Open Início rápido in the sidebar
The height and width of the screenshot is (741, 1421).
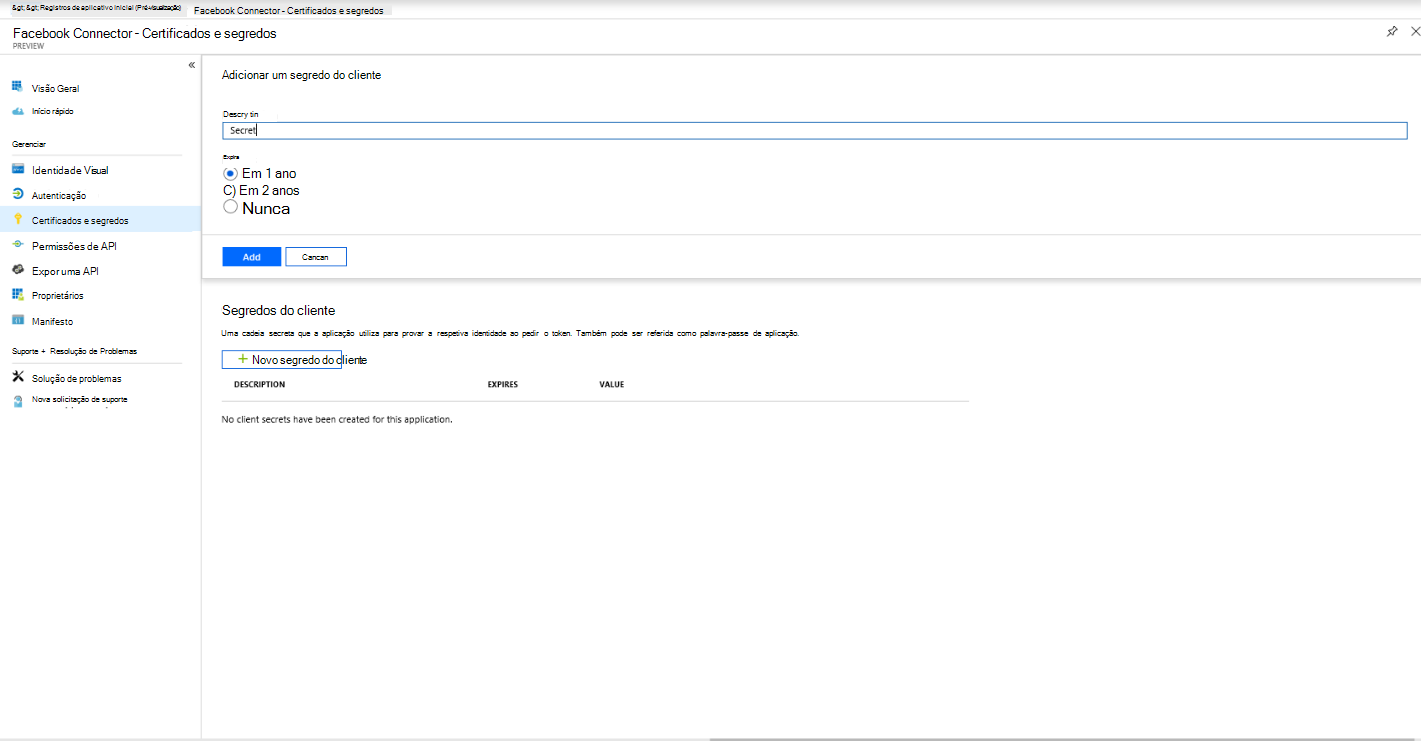click(x=52, y=111)
